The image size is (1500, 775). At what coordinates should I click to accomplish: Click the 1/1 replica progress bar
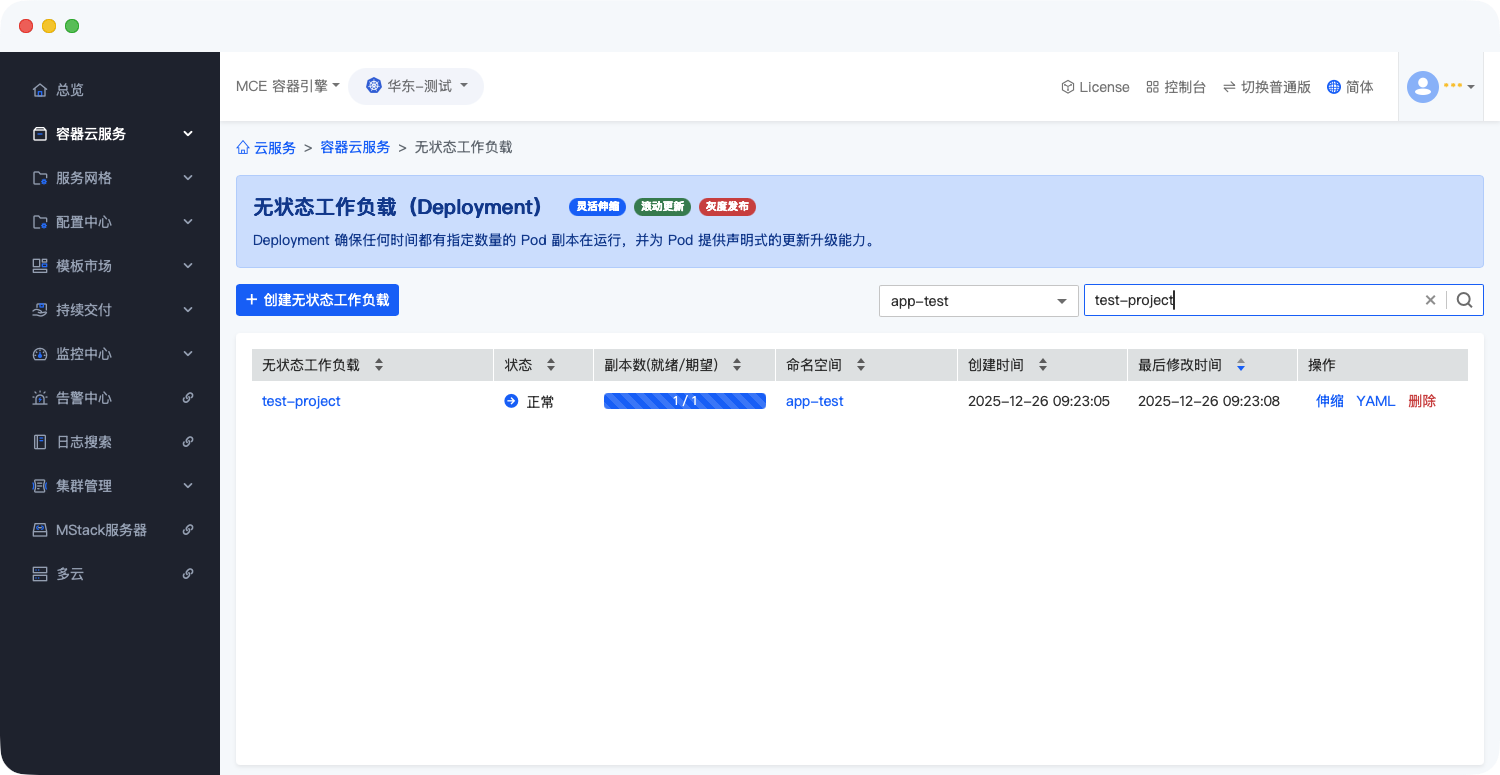(x=684, y=401)
